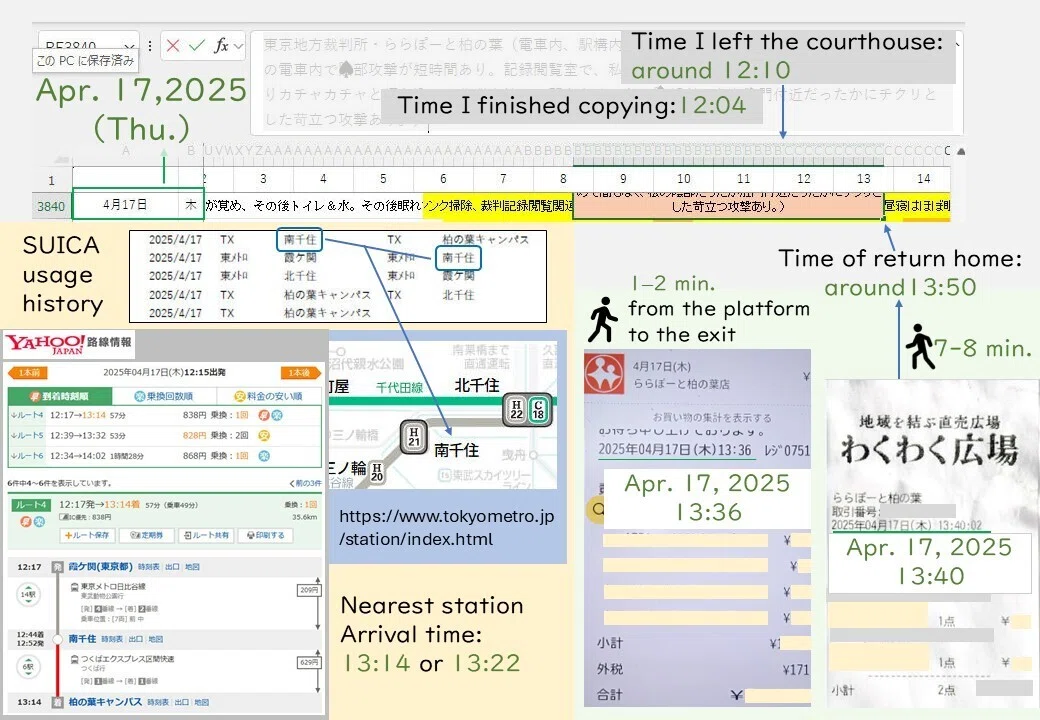Image resolution: width=1040 pixels, height=720 pixels.
Task: Expand the ルート5 result row
Action: coord(164,436)
